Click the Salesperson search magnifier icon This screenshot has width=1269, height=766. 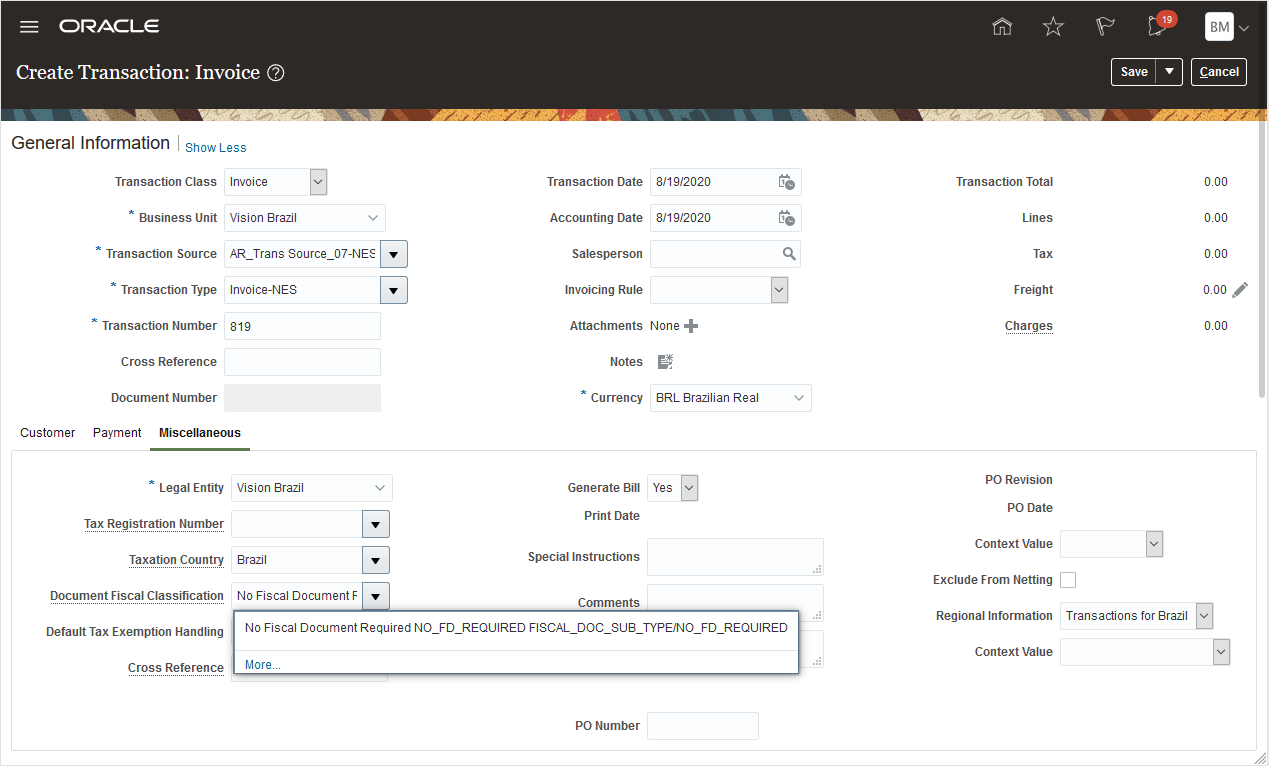(789, 254)
